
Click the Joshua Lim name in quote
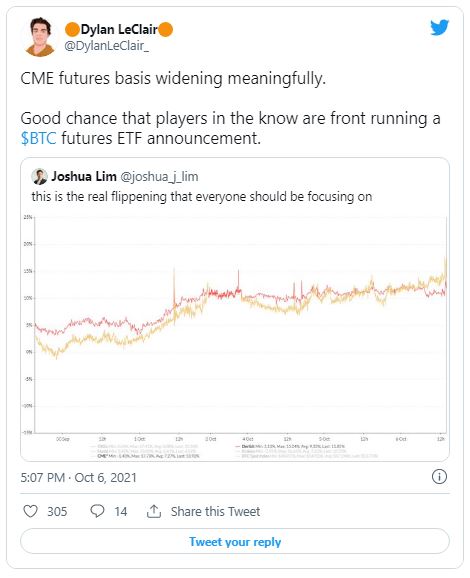[x=84, y=177]
